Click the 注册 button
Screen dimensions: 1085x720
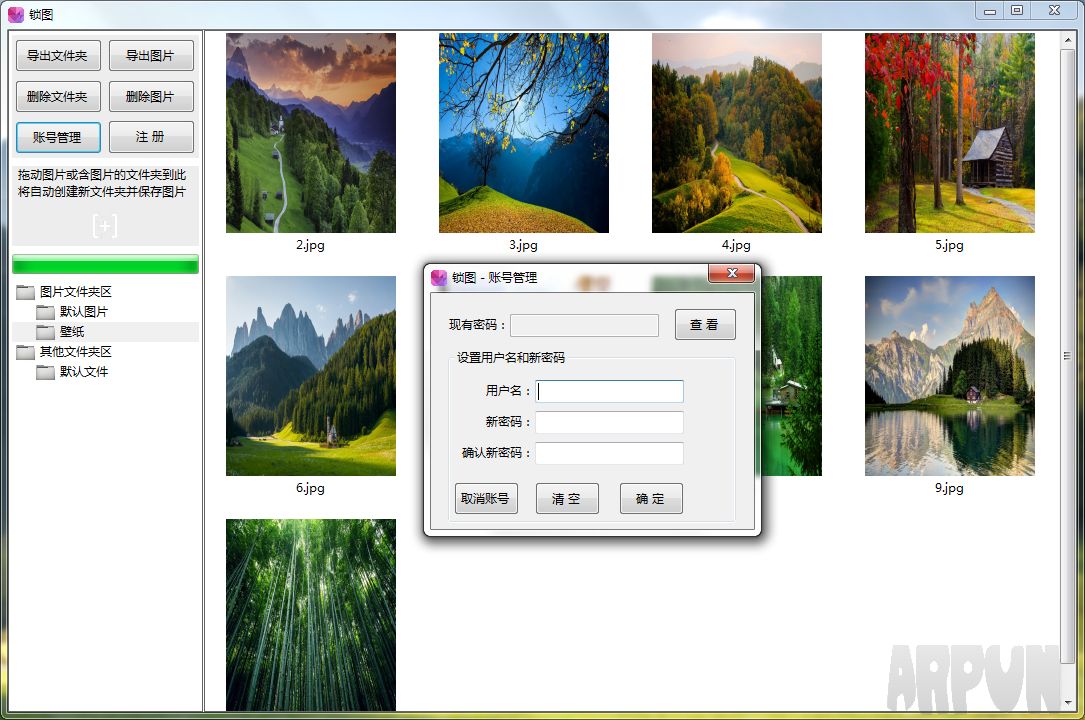point(151,137)
